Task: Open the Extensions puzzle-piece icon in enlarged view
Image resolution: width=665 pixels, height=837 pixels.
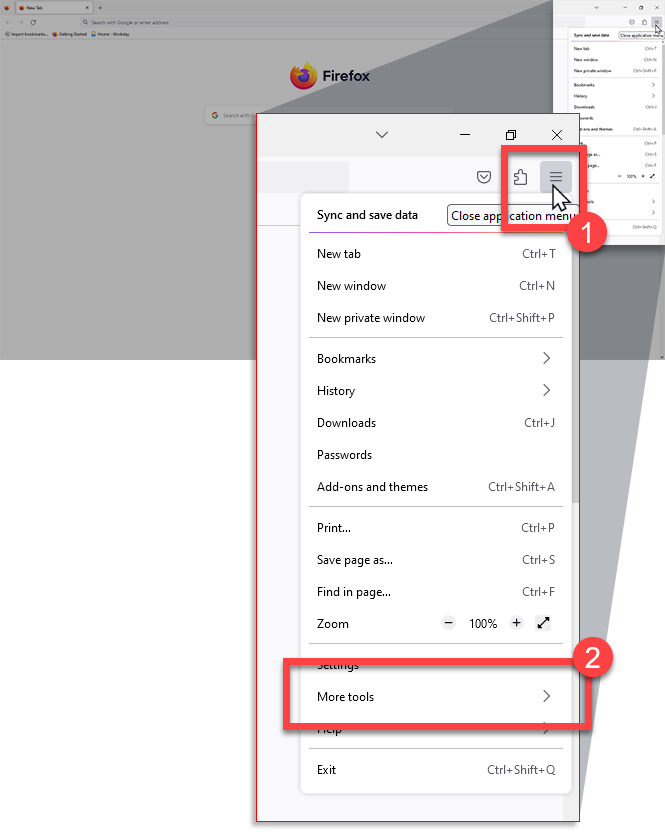Action: pyautogui.click(x=520, y=177)
